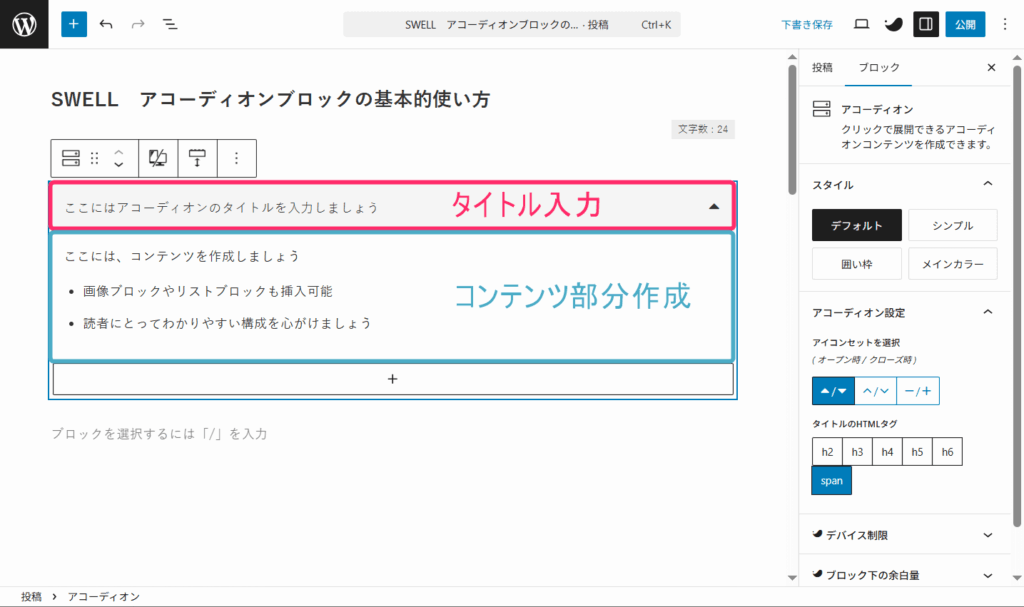Switch to the 投稿 tab in sidebar
The height and width of the screenshot is (607, 1024).
pos(822,67)
